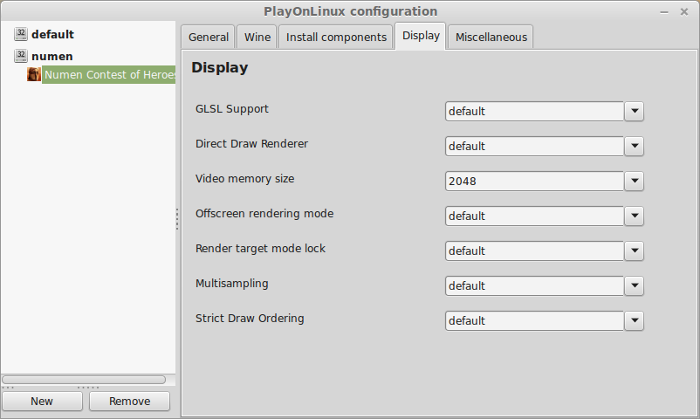Screen dimensions: 700x419
Task: Click the Remove button
Action: (x=129, y=401)
